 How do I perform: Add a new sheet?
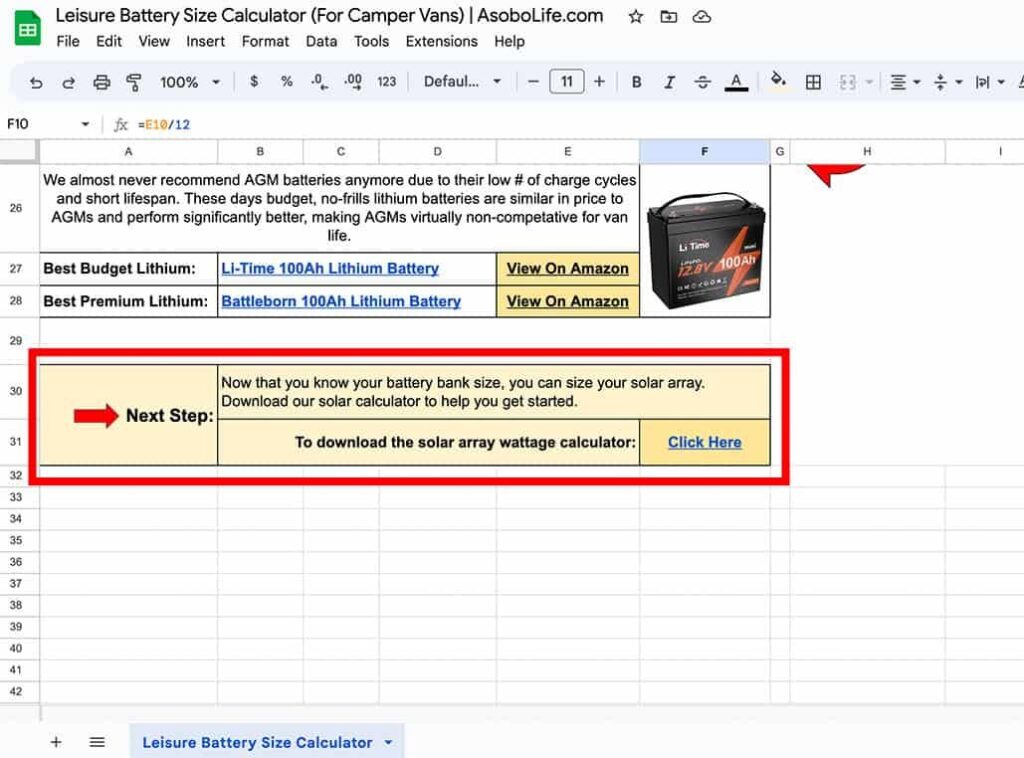click(x=56, y=742)
